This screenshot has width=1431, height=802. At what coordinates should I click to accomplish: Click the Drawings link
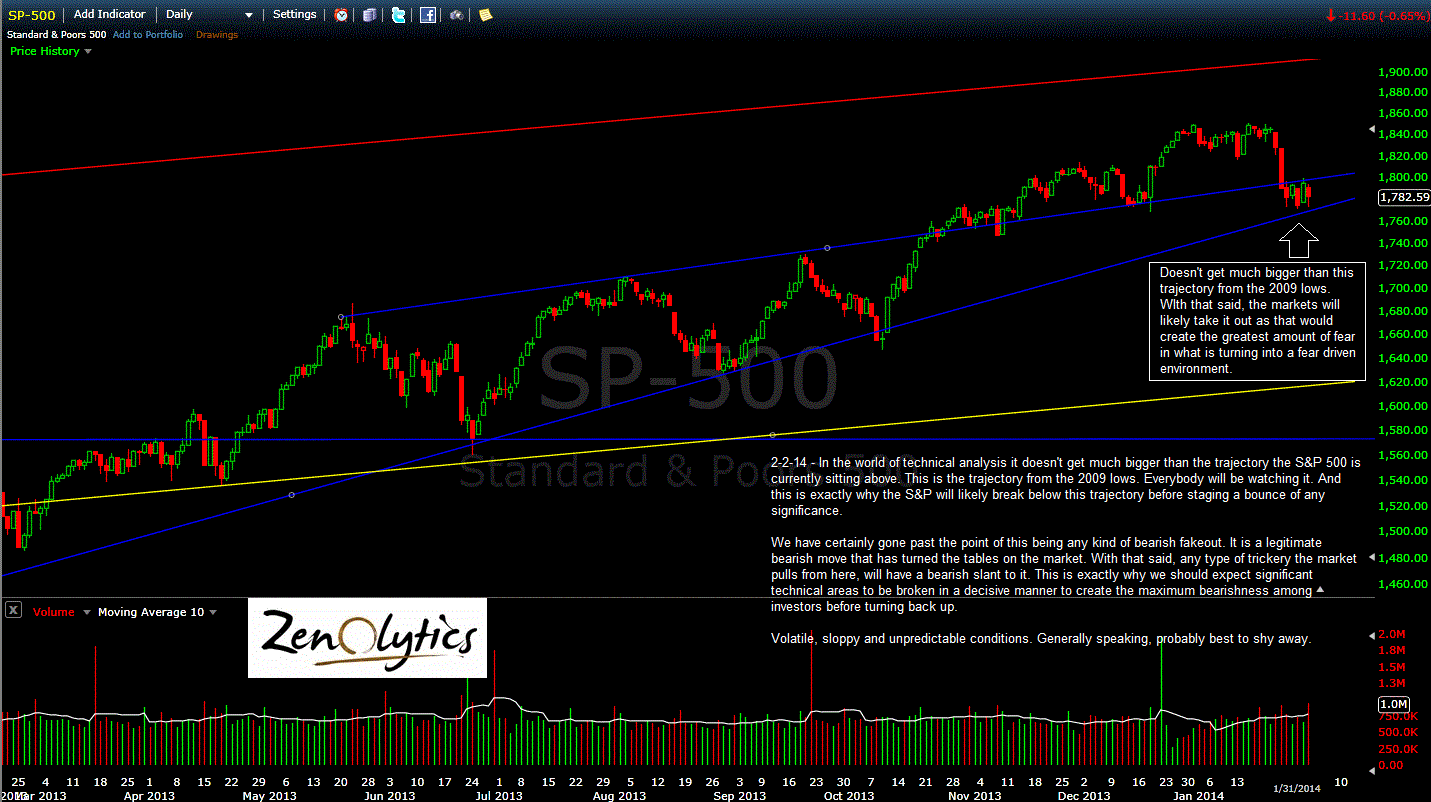click(x=217, y=35)
